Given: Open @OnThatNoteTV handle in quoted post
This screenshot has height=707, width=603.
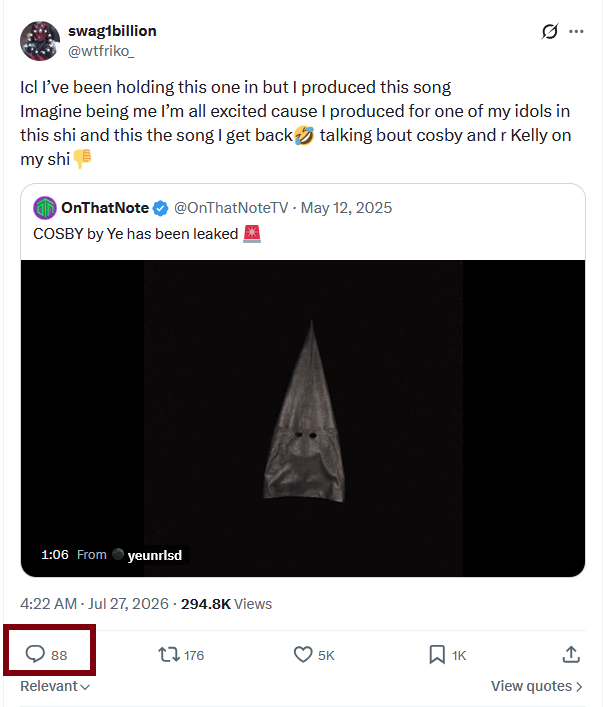Looking at the screenshot, I should [x=231, y=208].
